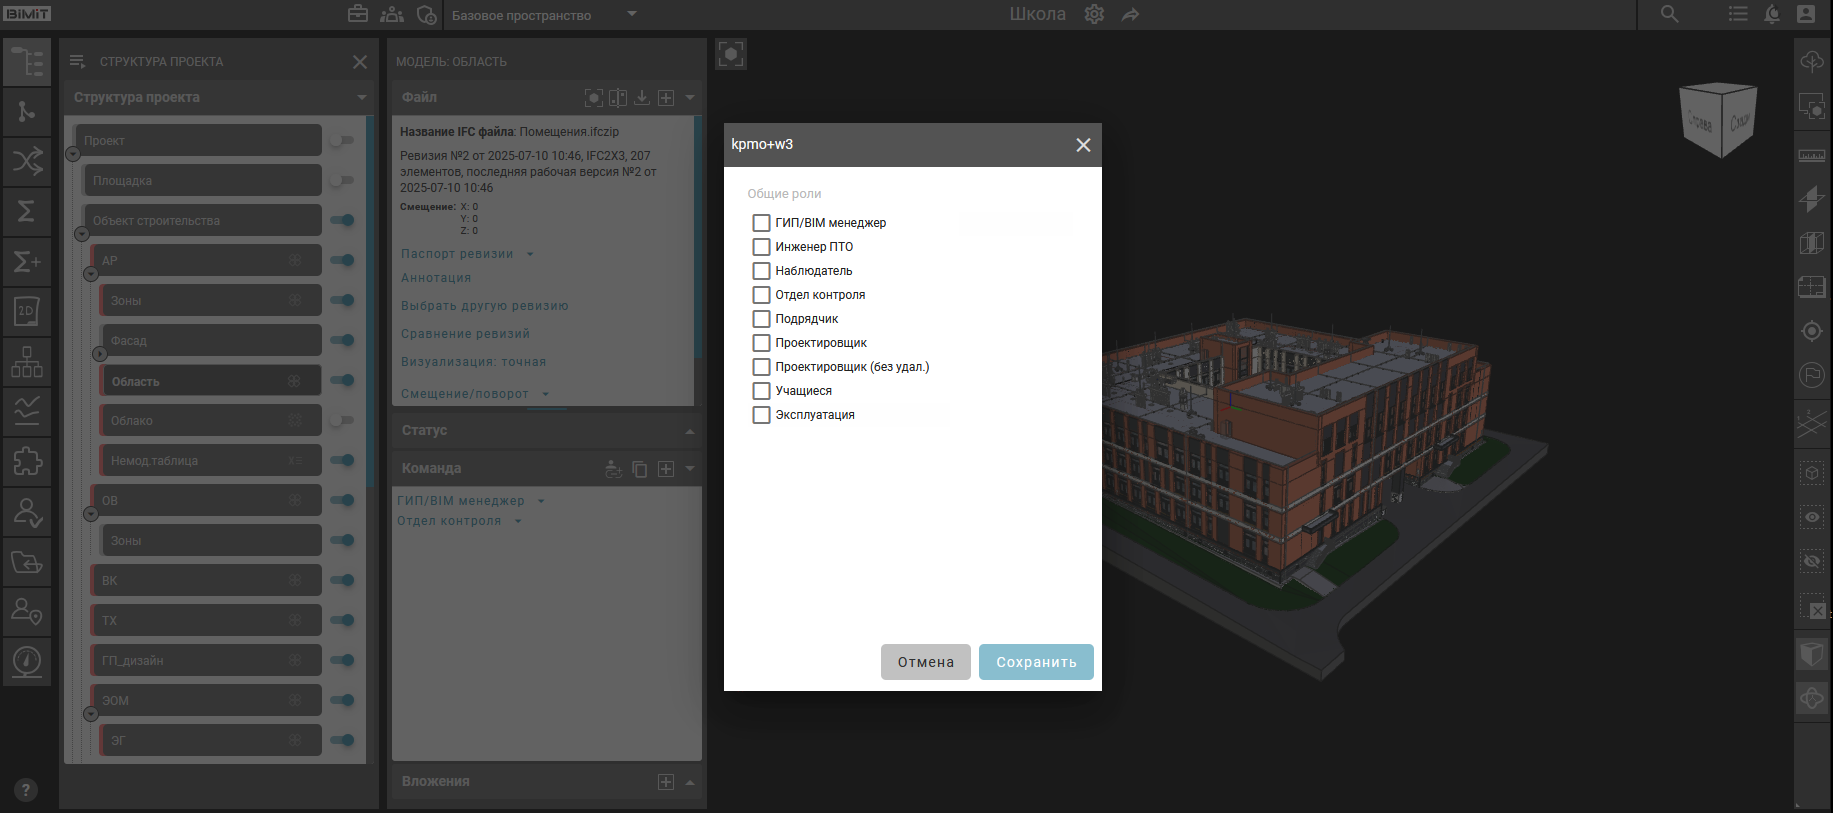Click the share arrow icon beside Школа
The height and width of the screenshot is (813, 1833).
click(x=1130, y=15)
